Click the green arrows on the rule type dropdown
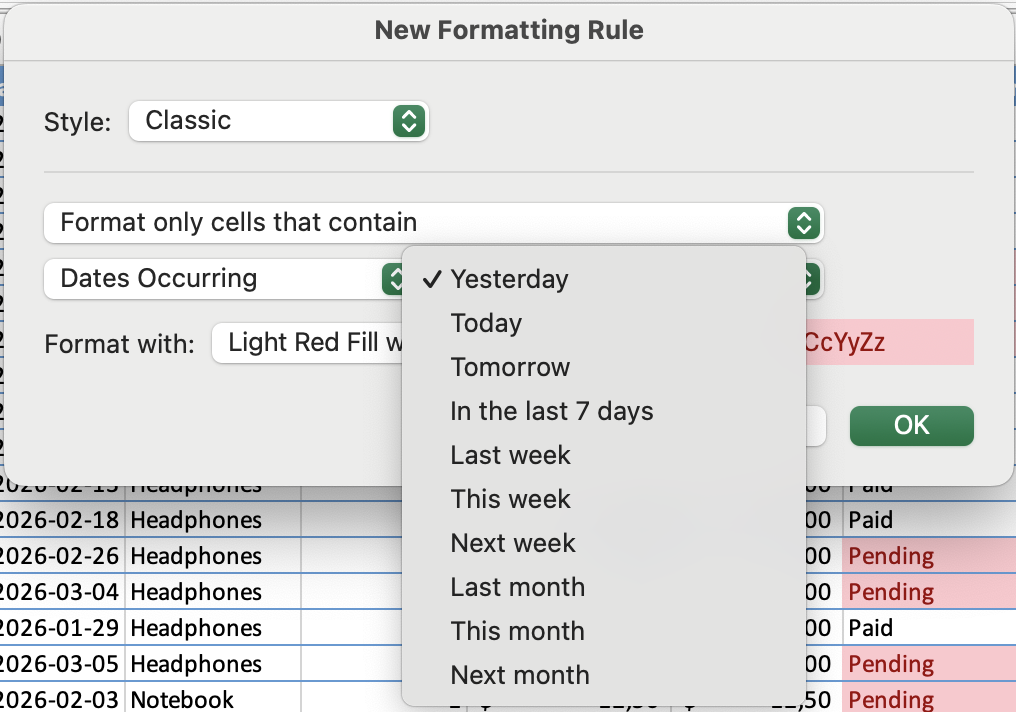 [803, 223]
